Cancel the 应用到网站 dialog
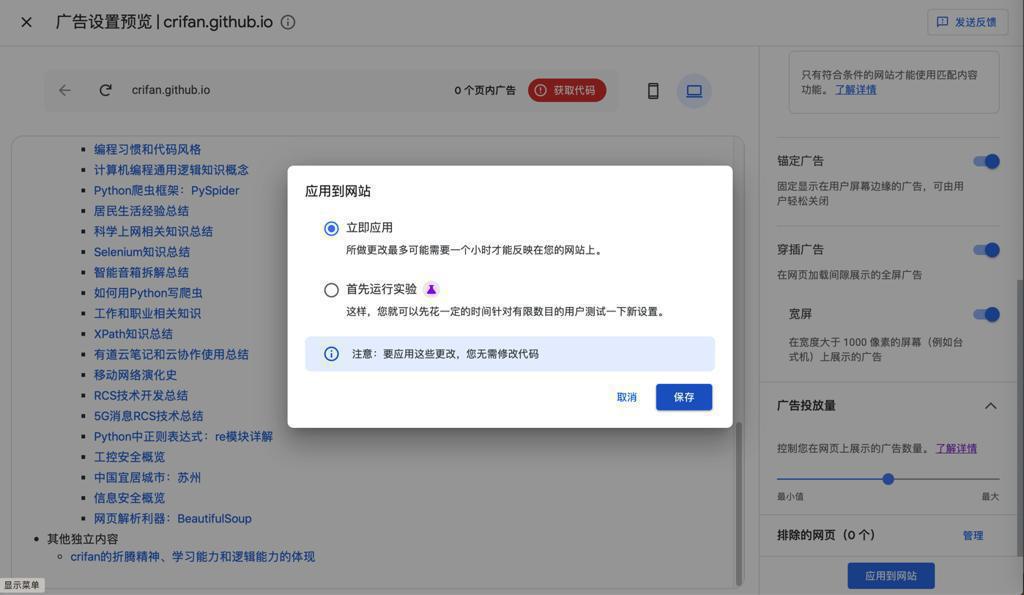The width and height of the screenshot is (1024, 595). [x=627, y=397]
